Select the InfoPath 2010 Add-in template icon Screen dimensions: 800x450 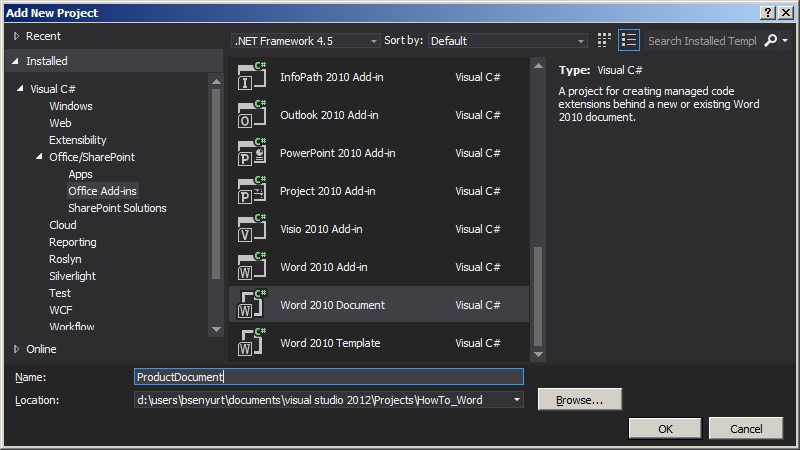coord(252,77)
